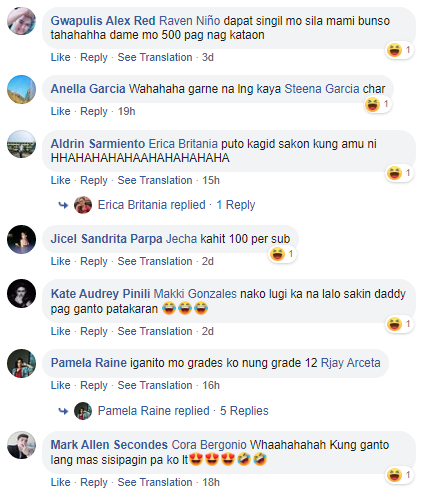Reply to Jicel Sandrita Parpa's comment
This screenshot has width=441, height=492.
click(x=94, y=261)
